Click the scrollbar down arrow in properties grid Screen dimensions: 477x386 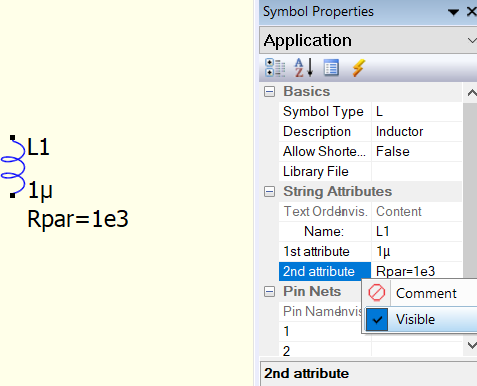[471, 345]
